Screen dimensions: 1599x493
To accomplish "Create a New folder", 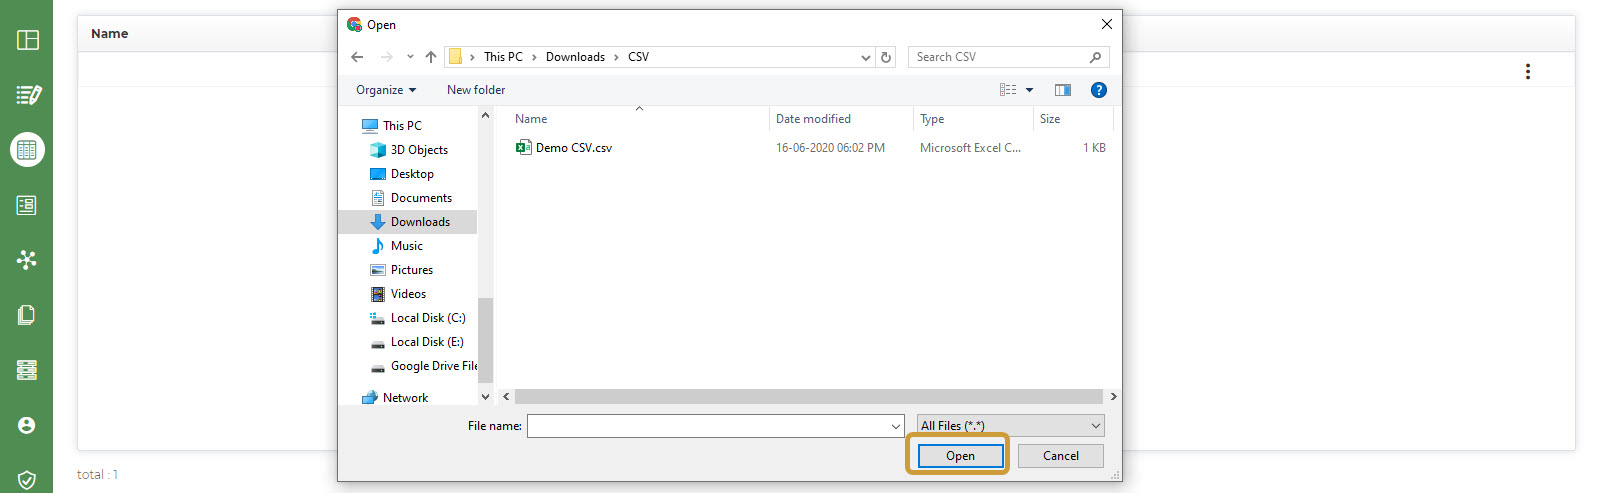I will click(x=476, y=90).
